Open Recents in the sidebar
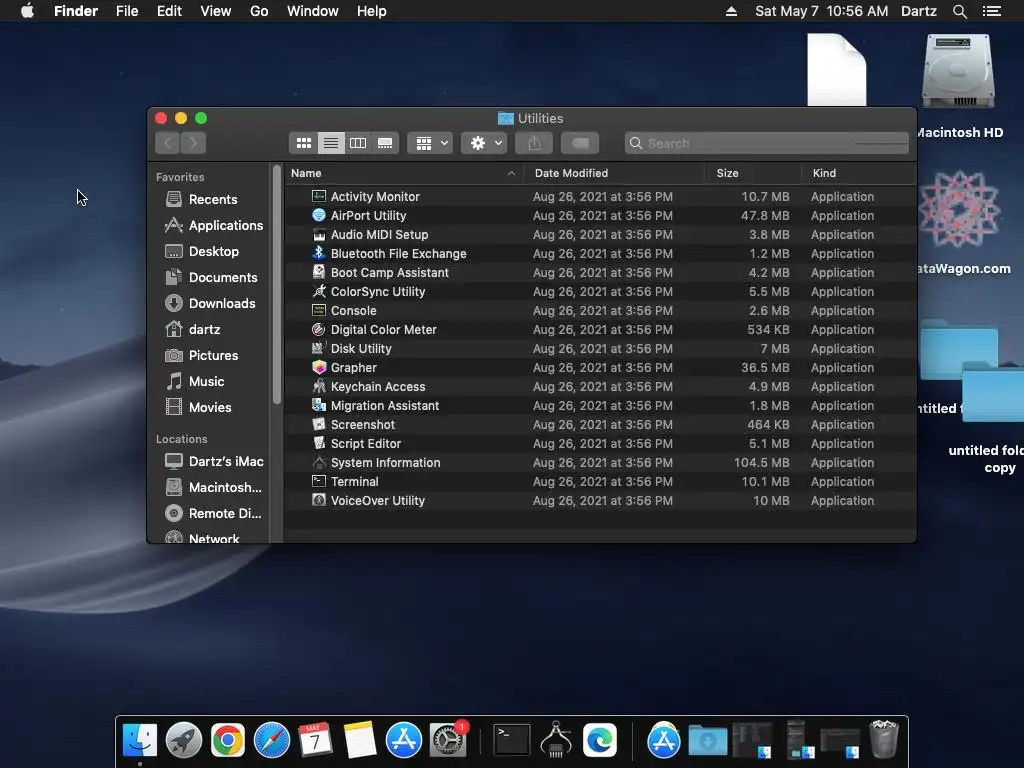 click(x=212, y=199)
